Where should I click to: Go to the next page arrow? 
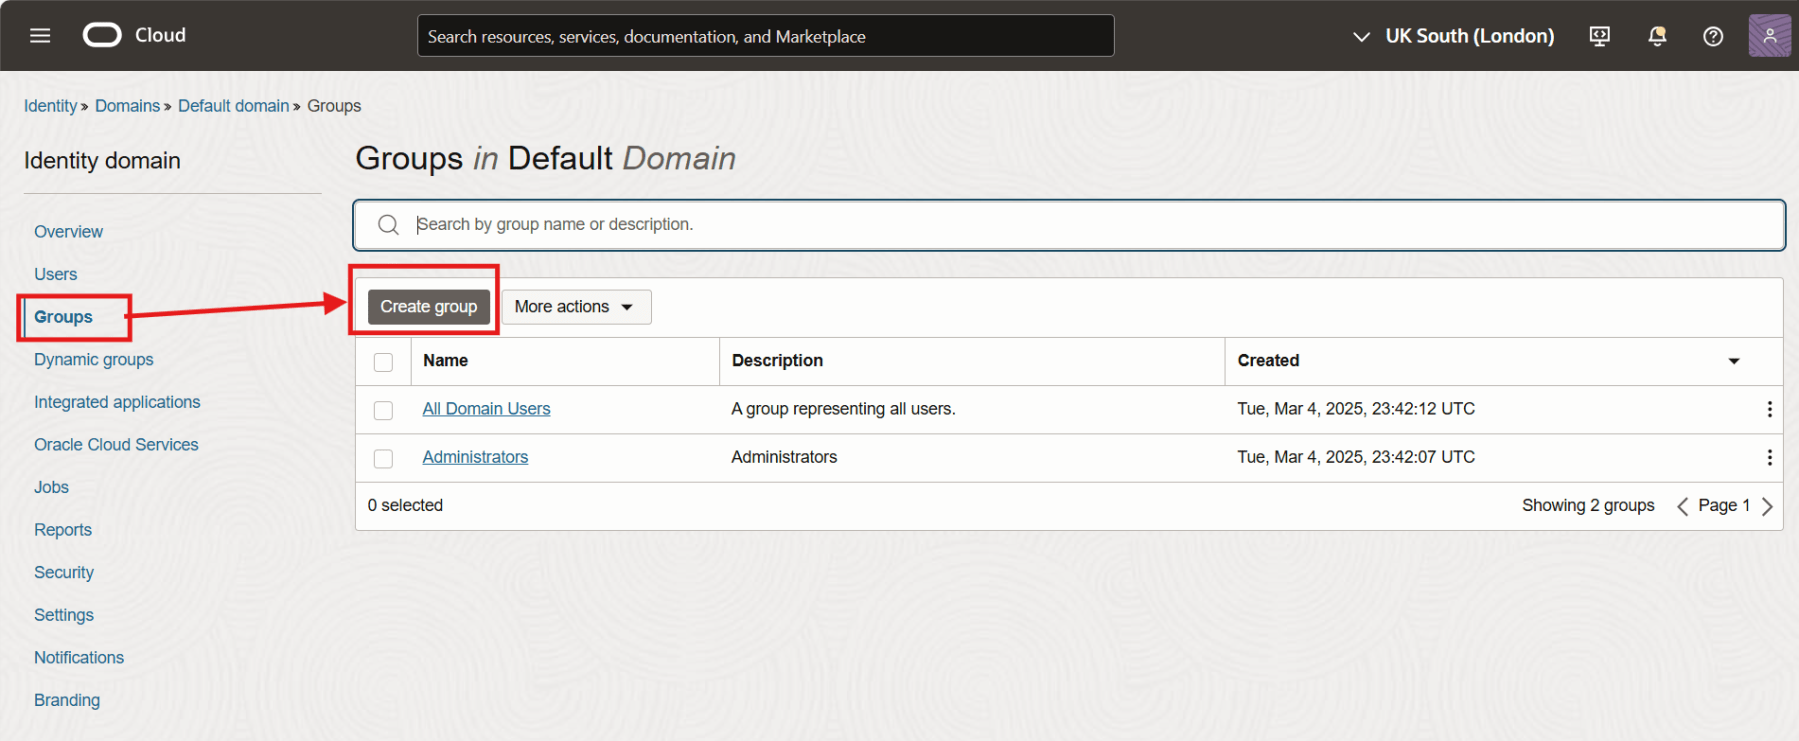pyautogui.click(x=1767, y=506)
